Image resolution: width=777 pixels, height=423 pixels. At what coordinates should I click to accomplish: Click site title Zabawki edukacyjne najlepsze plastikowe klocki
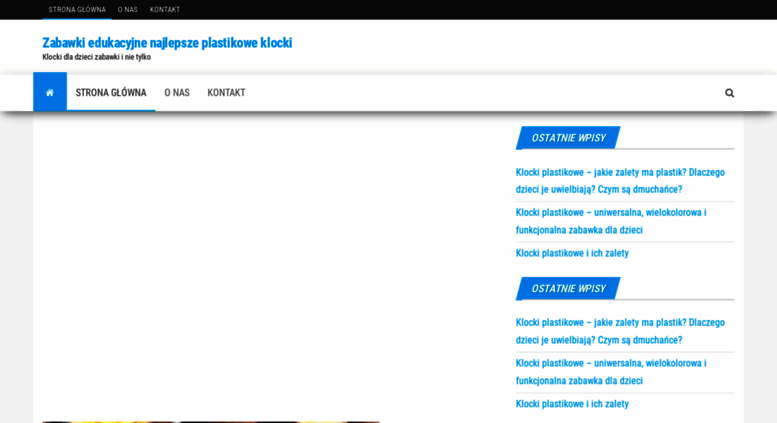tap(167, 43)
